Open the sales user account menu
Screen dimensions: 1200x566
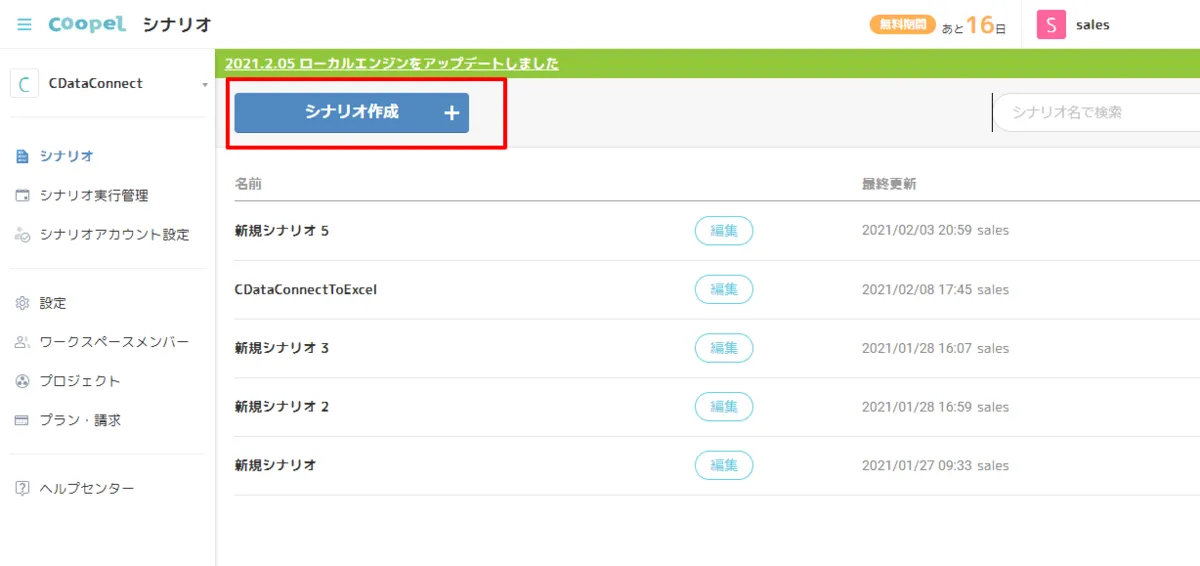[x=1092, y=25]
